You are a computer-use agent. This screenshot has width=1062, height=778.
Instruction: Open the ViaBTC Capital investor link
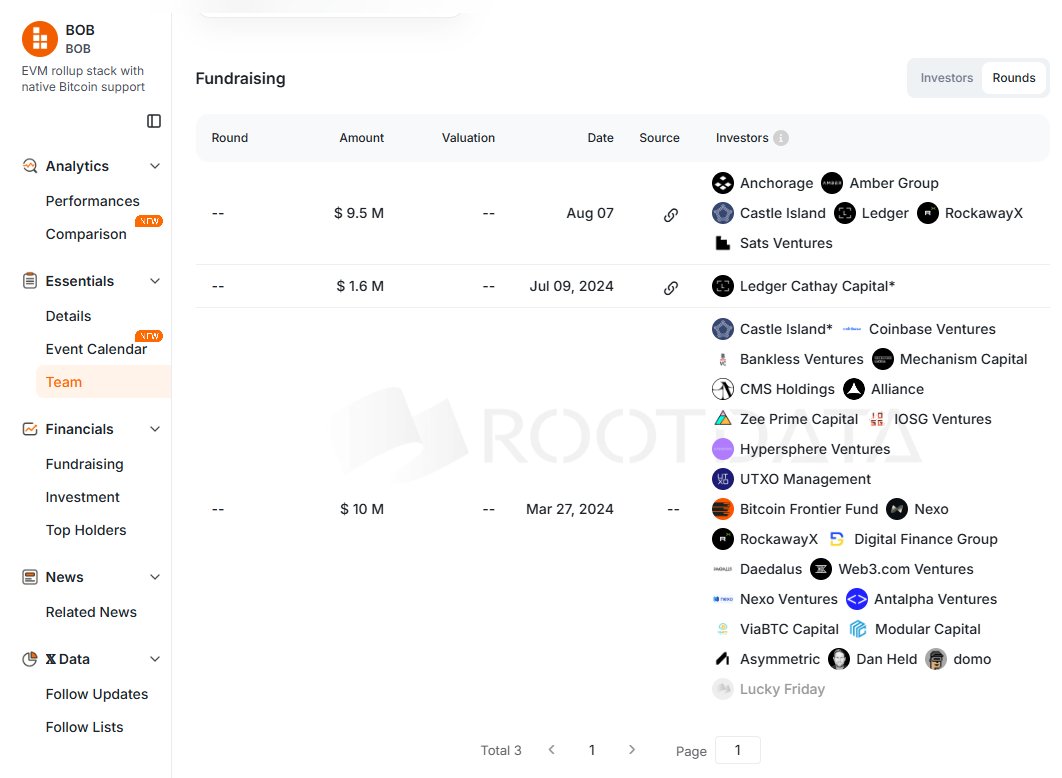pos(789,629)
